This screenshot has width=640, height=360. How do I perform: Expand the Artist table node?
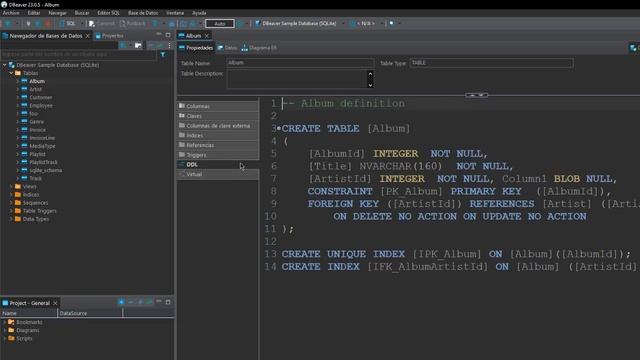pos(18,89)
